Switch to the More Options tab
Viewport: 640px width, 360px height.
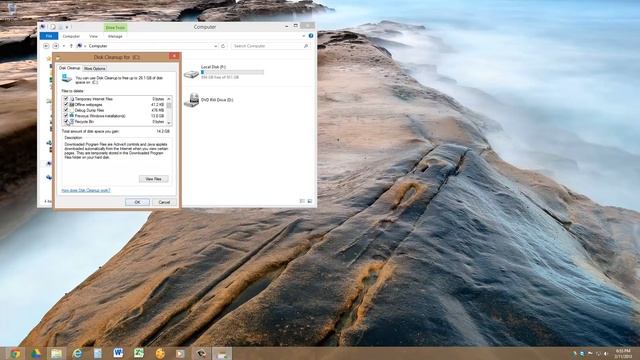[94, 69]
